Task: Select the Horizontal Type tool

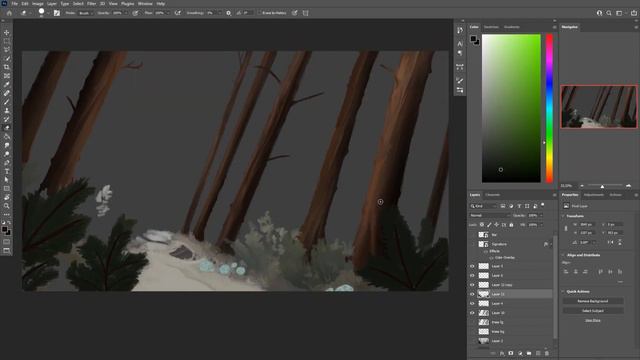Action: pyautogui.click(x=7, y=171)
